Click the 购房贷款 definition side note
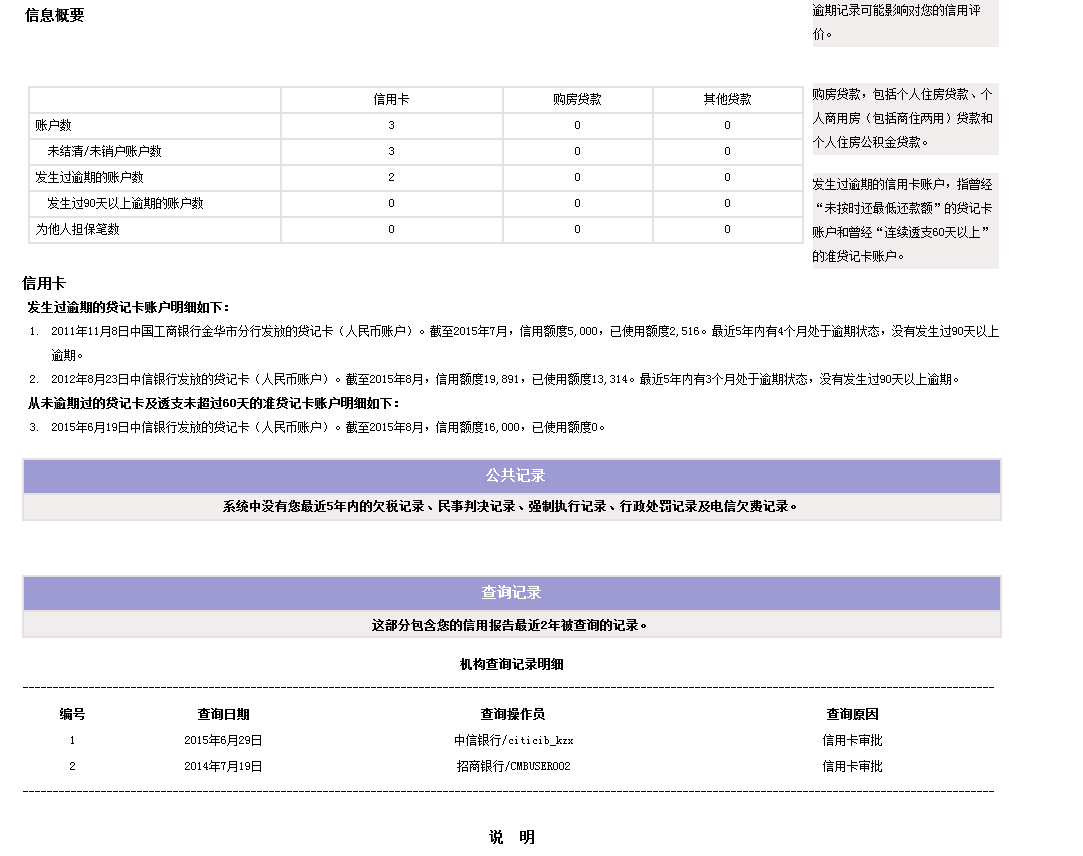The width and height of the screenshot is (1083, 856). (x=905, y=118)
